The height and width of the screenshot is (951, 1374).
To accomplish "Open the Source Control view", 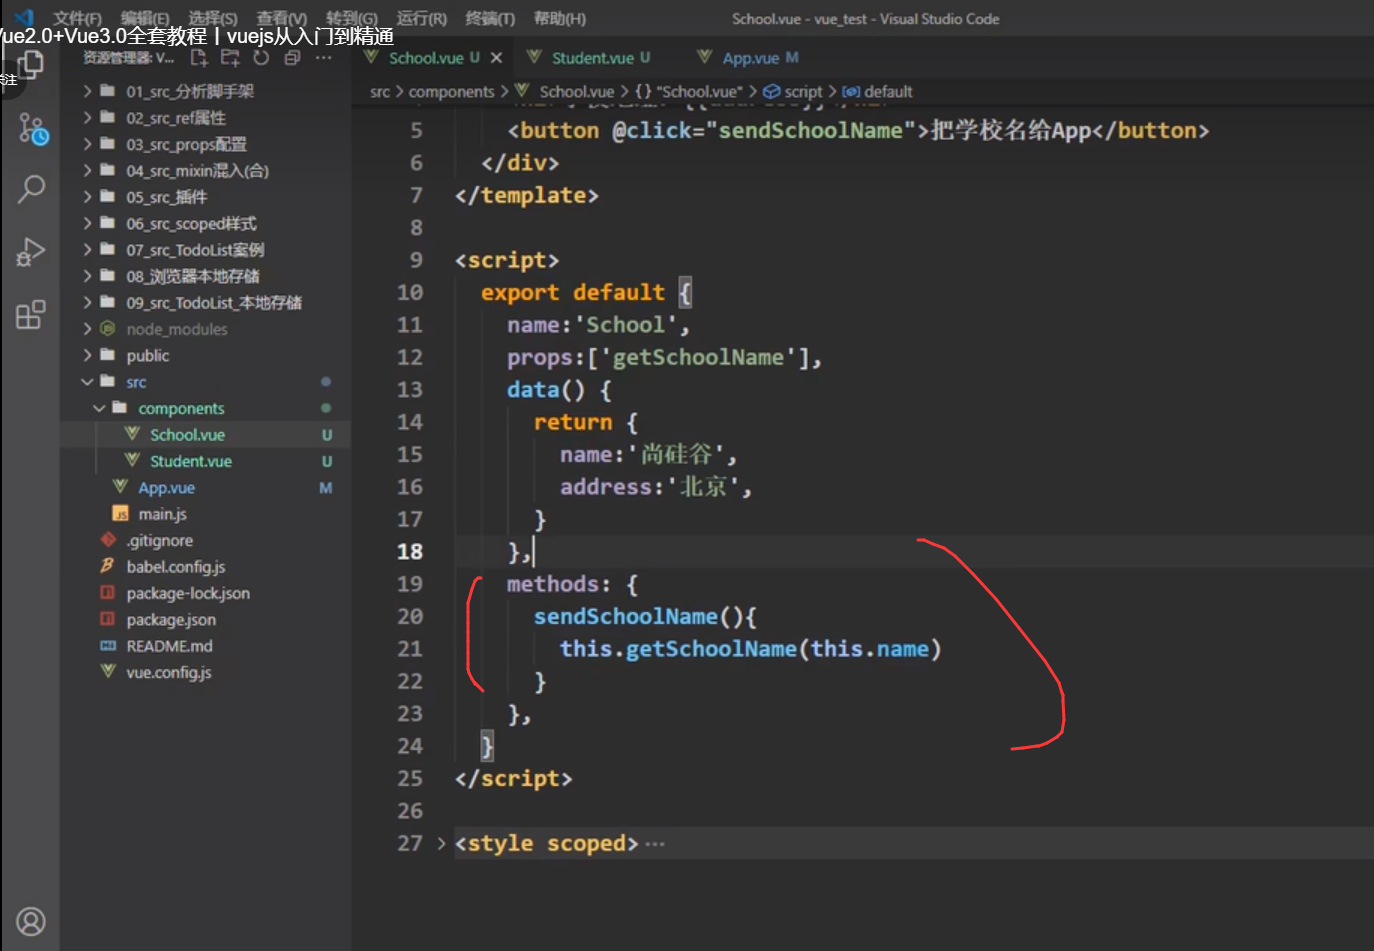I will pos(32,128).
